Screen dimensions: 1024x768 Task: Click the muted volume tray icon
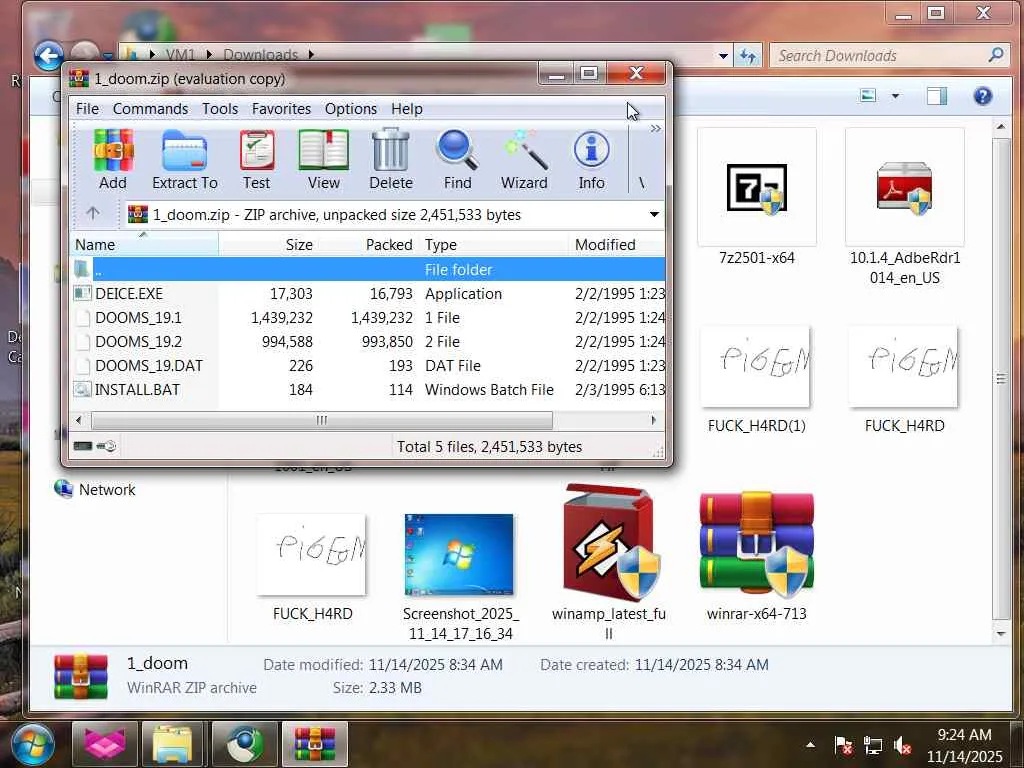(x=903, y=745)
